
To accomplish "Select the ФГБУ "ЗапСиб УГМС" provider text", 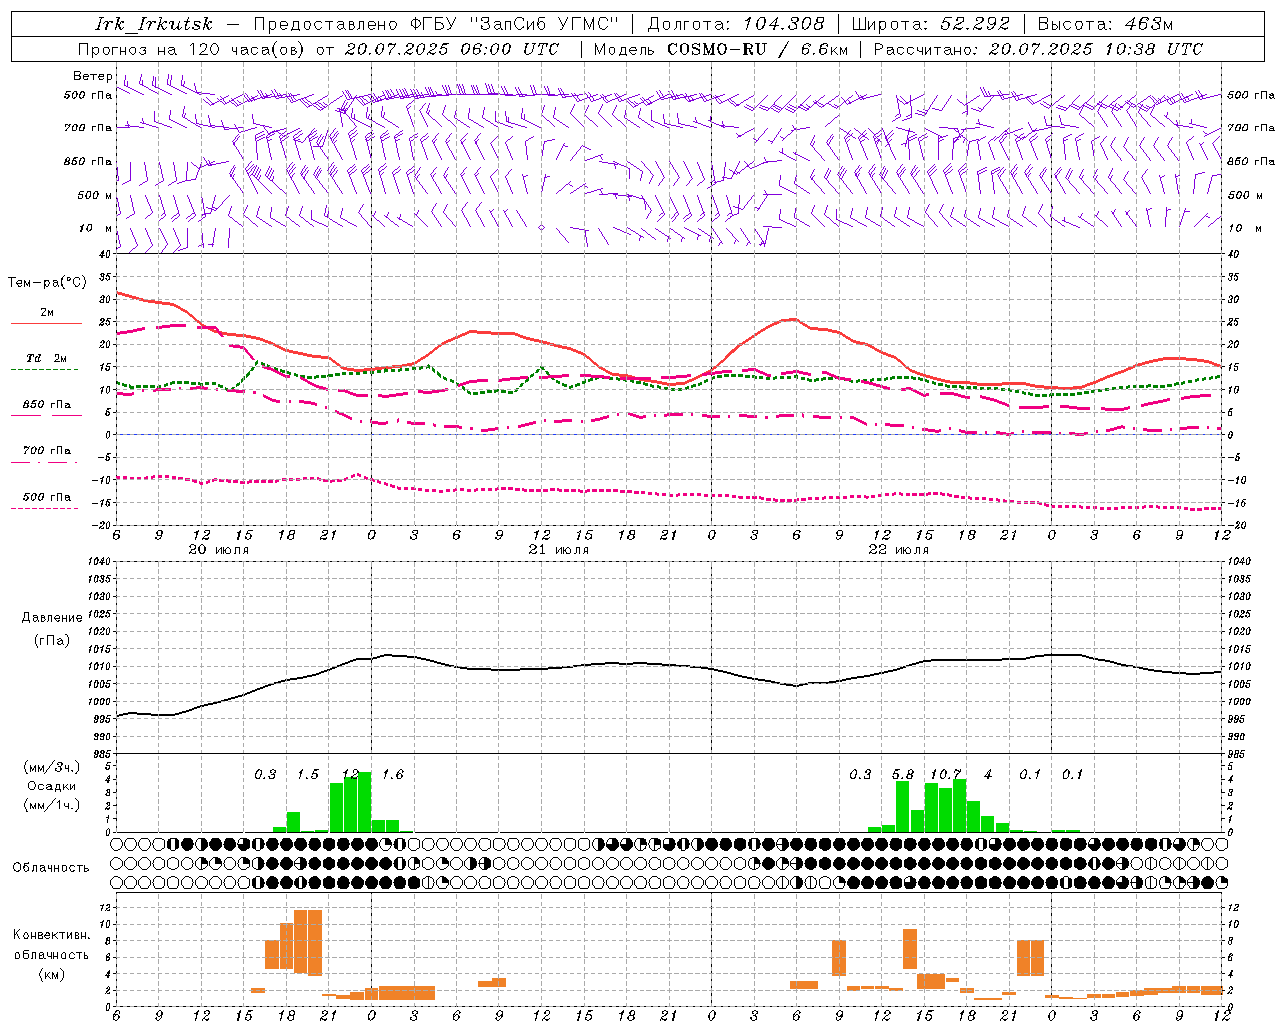I will pyautogui.click(x=517, y=24).
